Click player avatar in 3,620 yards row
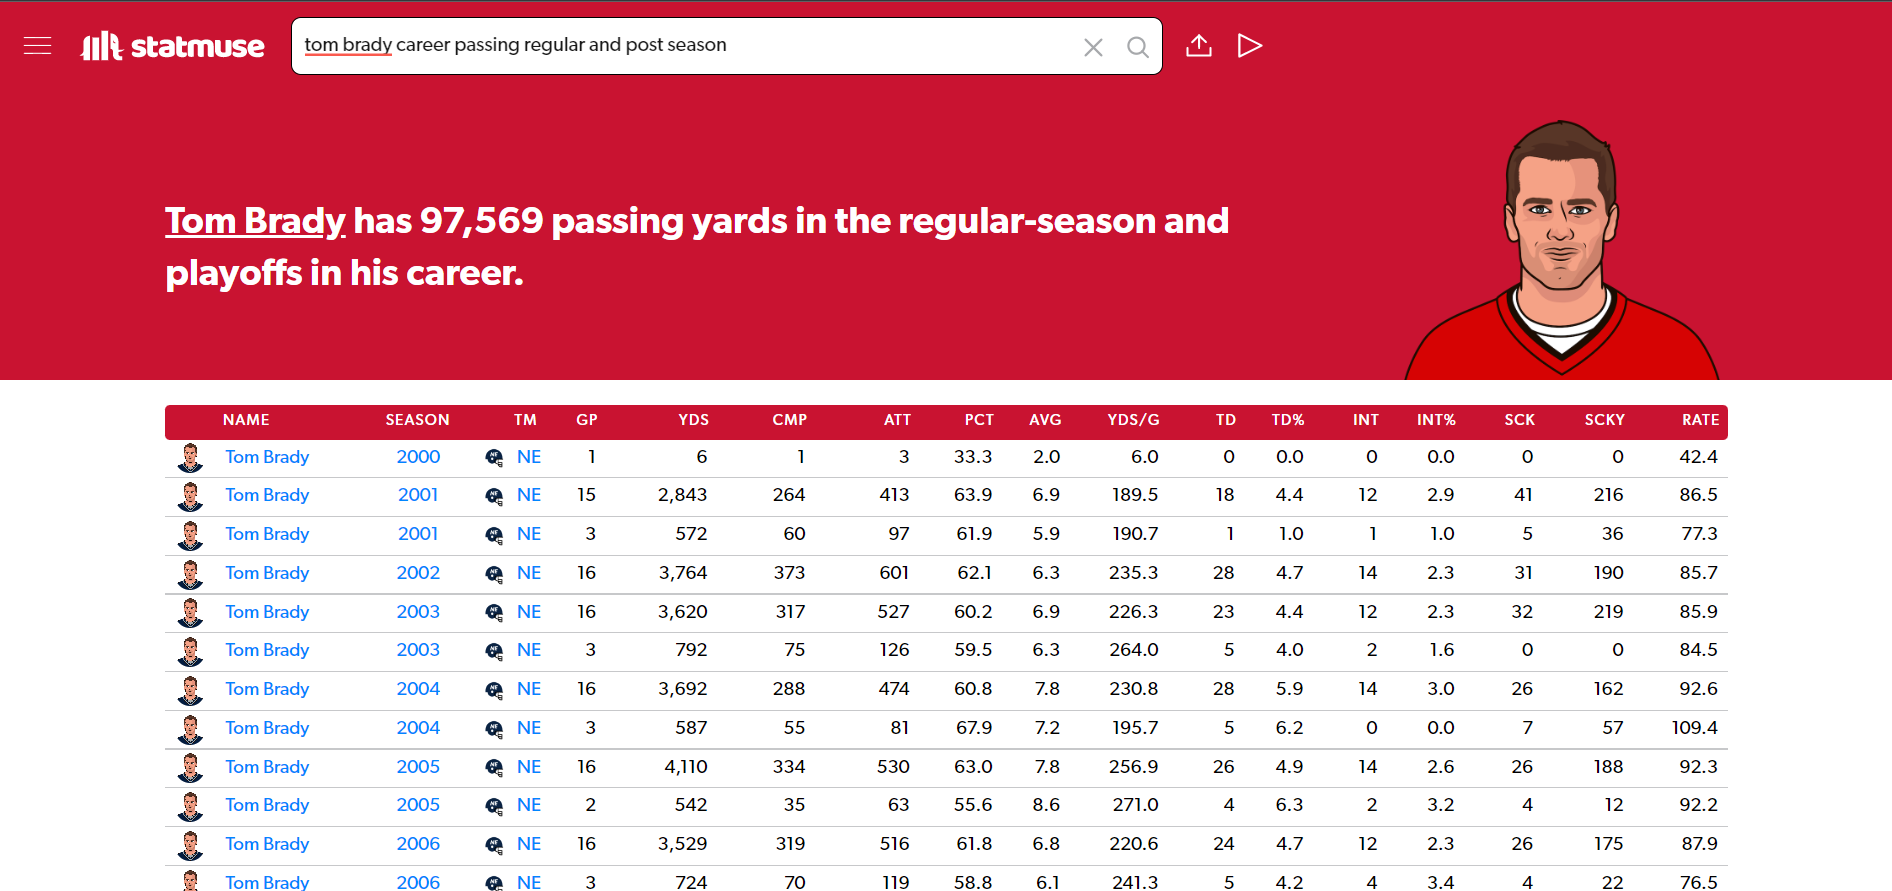This screenshot has height=891, width=1892. click(x=190, y=613)
